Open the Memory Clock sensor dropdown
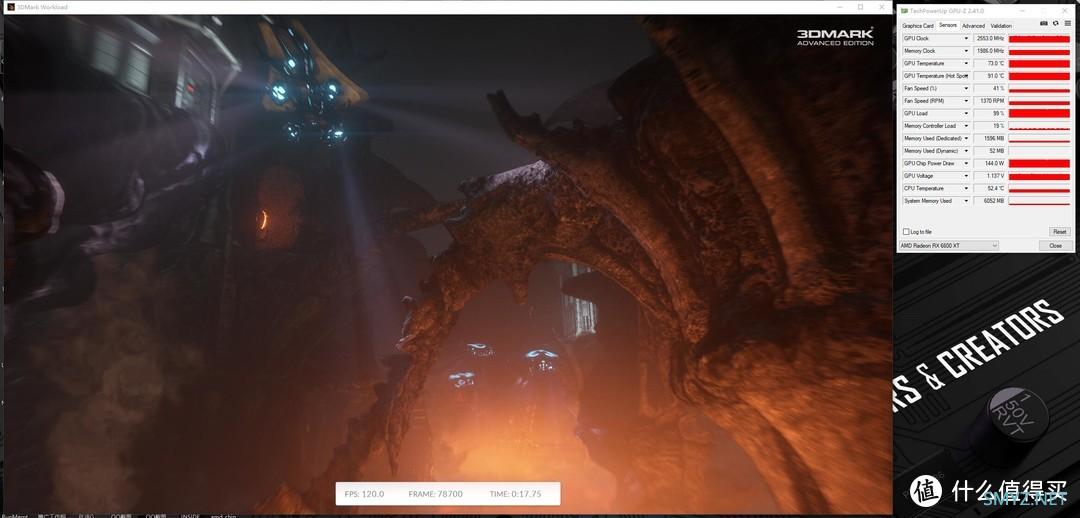1080x518 pixels. coord(966,51)
